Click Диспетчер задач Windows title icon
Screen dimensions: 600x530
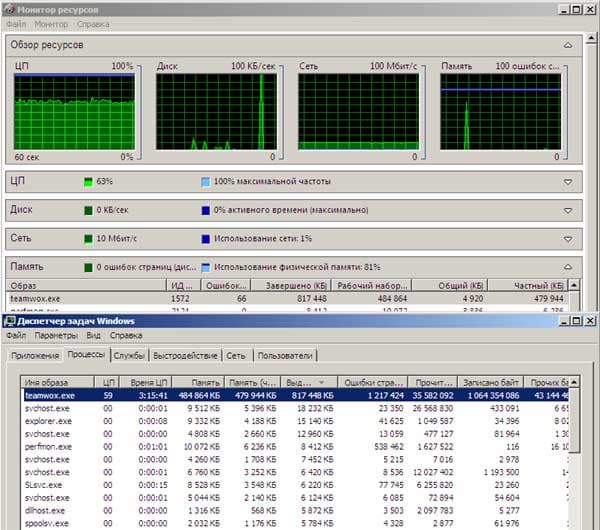pos(10,321)
